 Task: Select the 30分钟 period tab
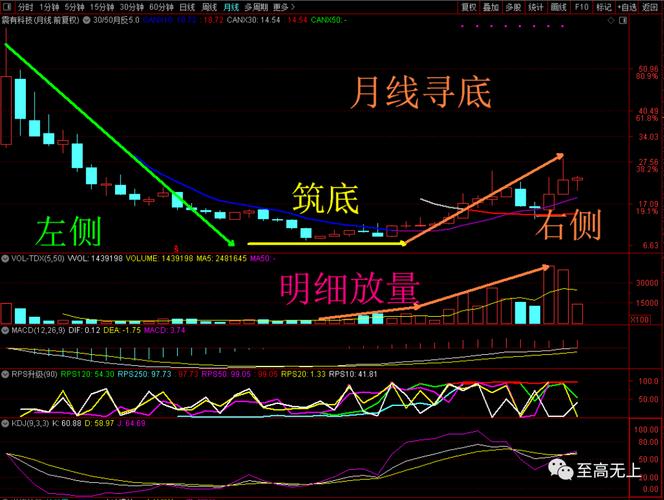coord(132,7)
